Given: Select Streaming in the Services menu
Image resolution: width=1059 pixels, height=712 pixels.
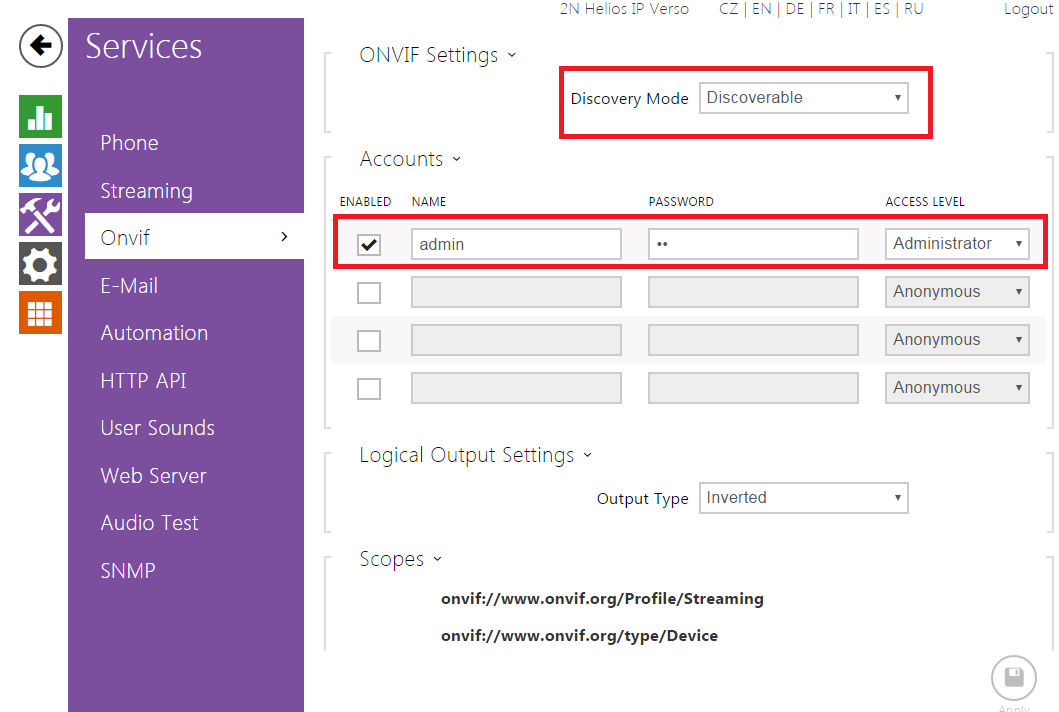Looking at the screenshot, I should [x=146, y=191].
